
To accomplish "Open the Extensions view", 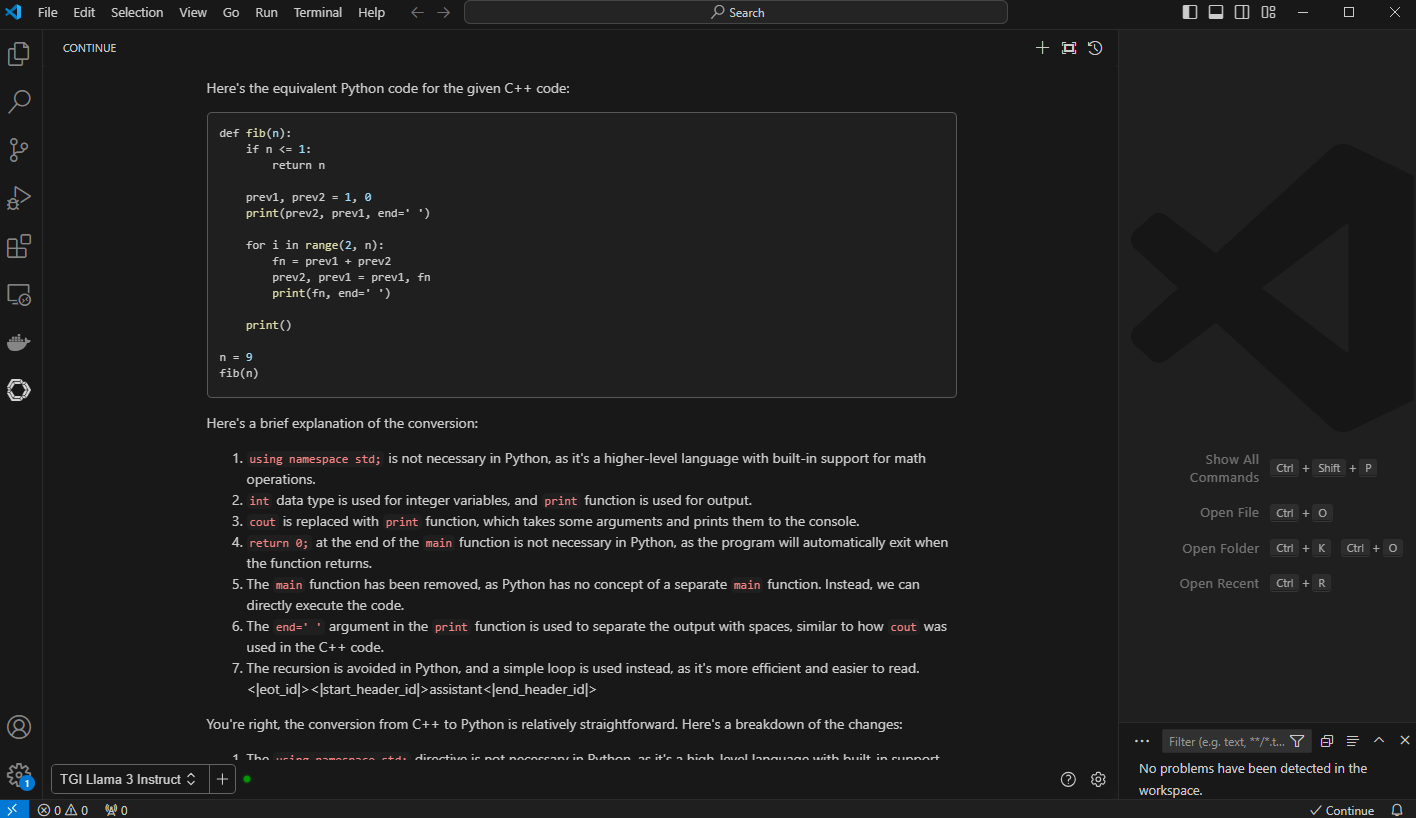I will [19, 245].
